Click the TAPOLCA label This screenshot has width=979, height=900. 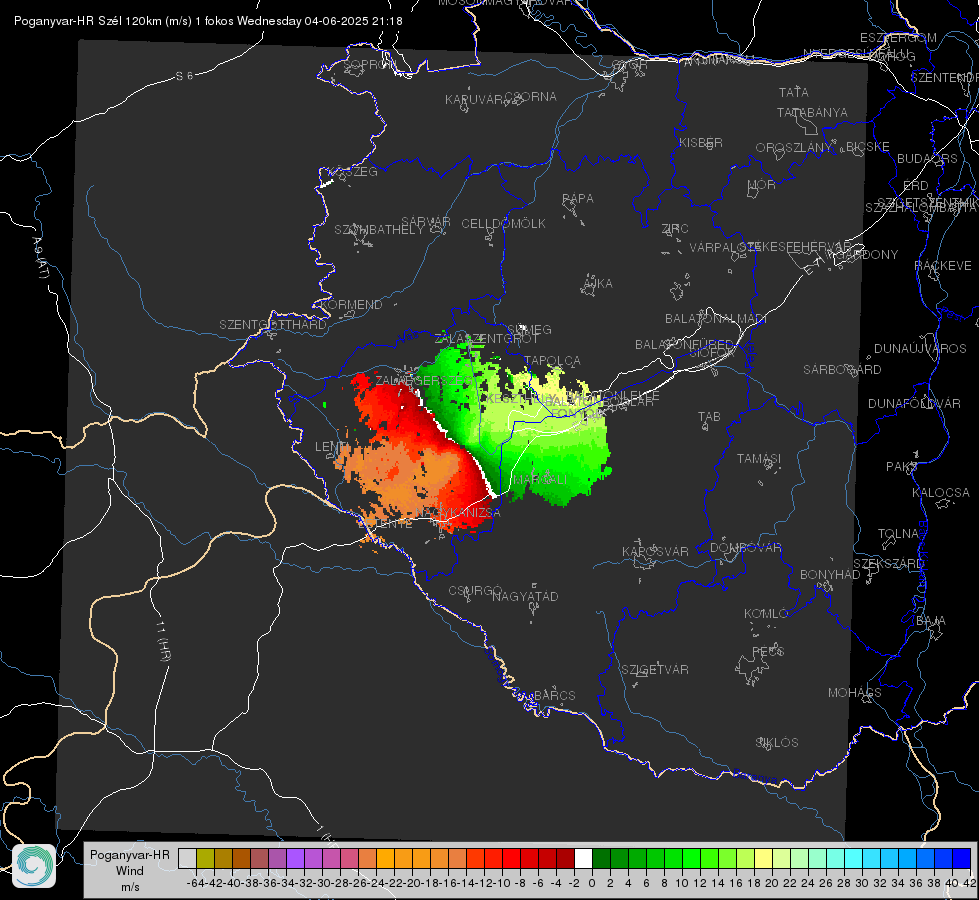[552, 360]
